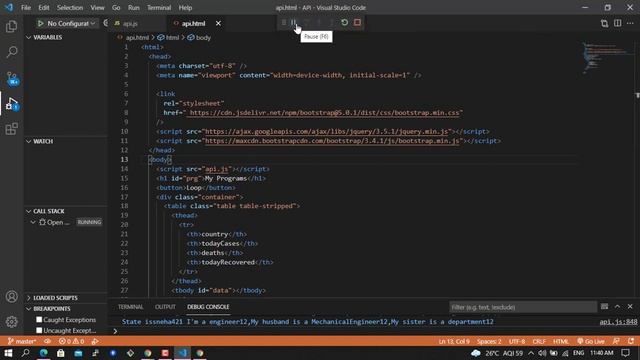The width and height of the screenshot is (640, 360).
Task: Open the Source Control view
Action: [12, 78]
